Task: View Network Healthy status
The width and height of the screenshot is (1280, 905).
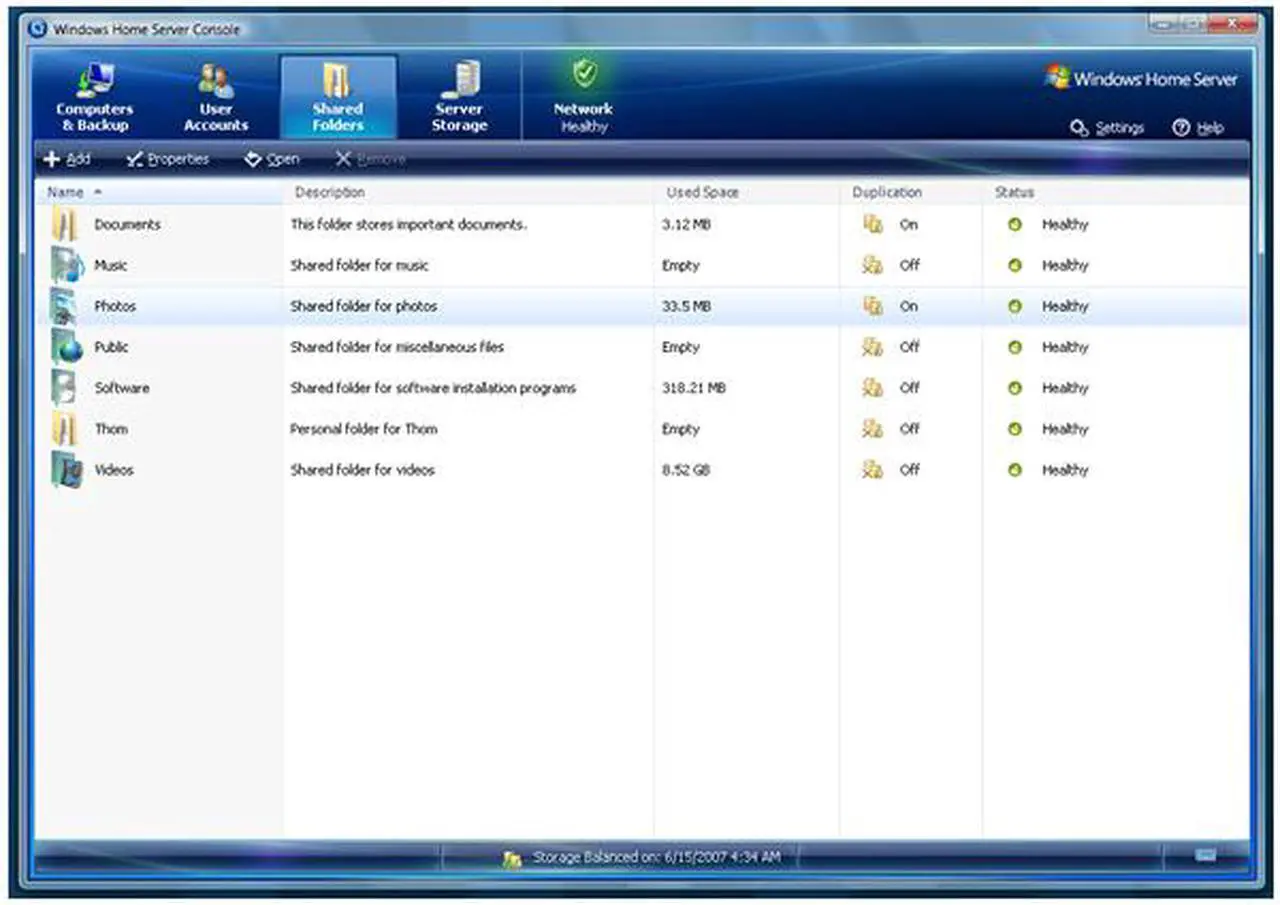Action: [x=584, y=97]
